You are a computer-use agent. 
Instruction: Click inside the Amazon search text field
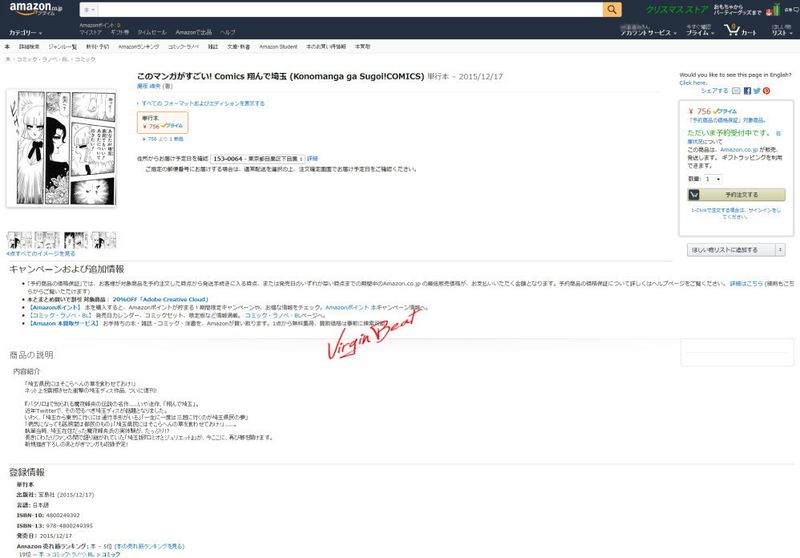click(x=351, y=10)
